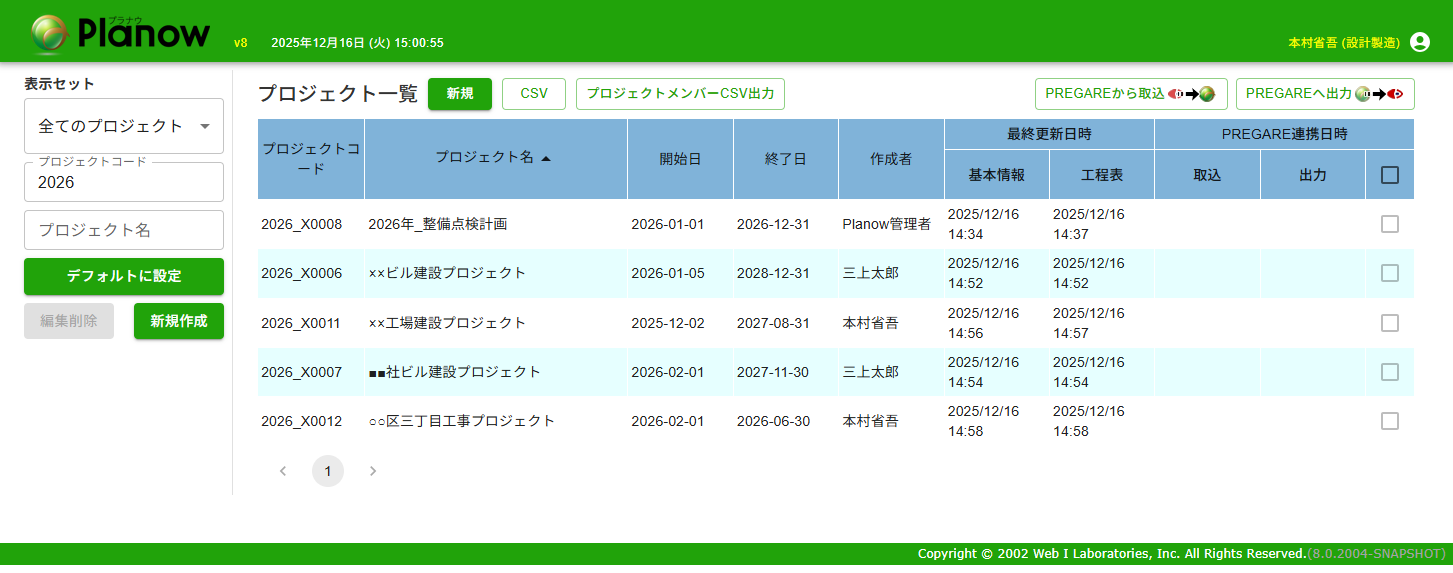1453x573 pixels.
Task: Select checkbox for ××工場建設プロジェクト row
Action: point(1389,323)
